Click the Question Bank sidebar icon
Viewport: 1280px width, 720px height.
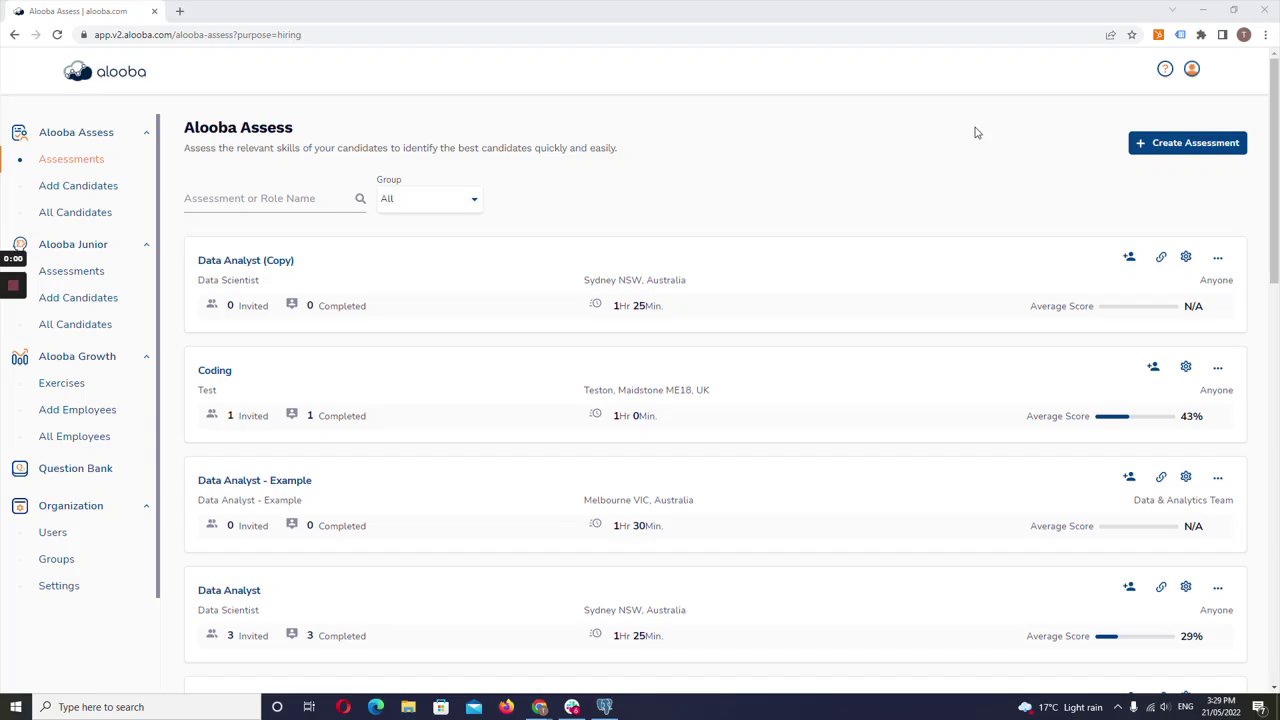click(x=19, y=468)
